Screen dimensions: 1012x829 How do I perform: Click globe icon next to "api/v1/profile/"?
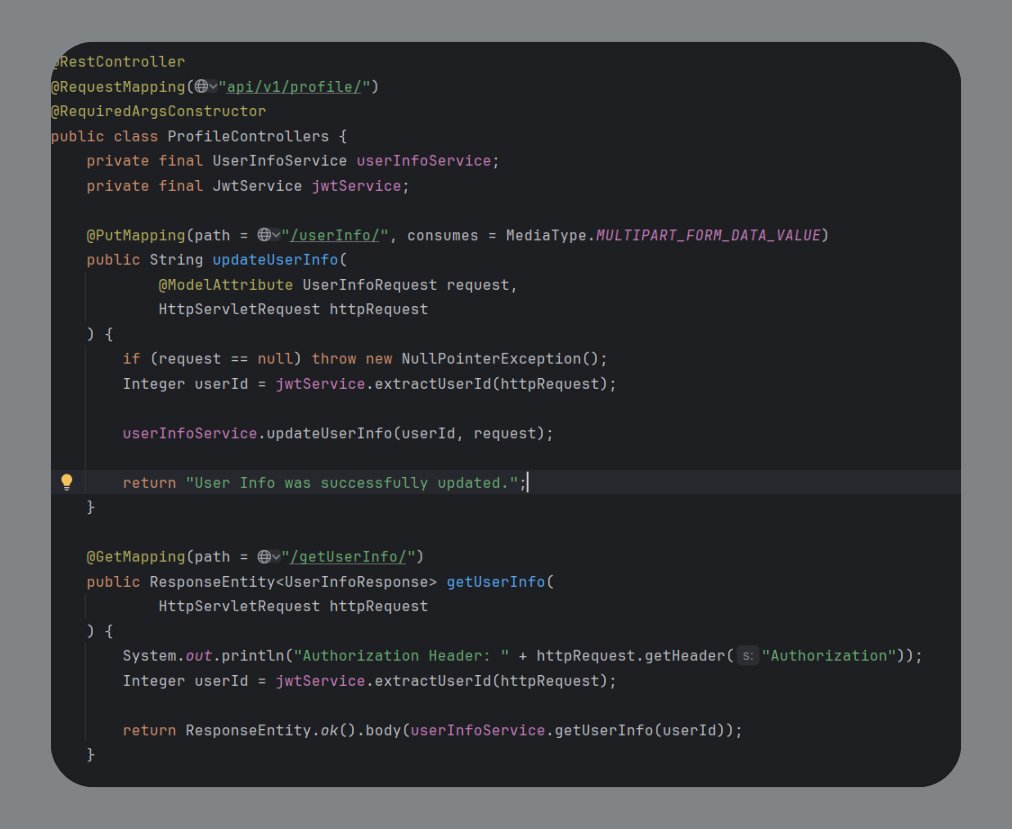click(201, 86)
